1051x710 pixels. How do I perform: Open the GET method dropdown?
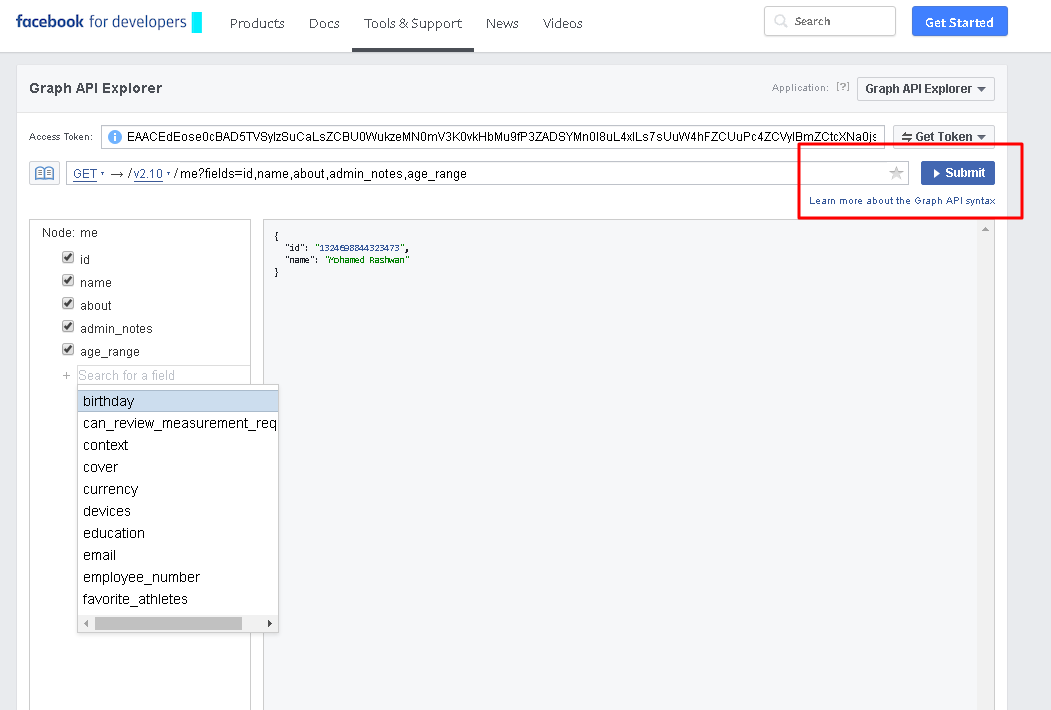click(89, 174)
